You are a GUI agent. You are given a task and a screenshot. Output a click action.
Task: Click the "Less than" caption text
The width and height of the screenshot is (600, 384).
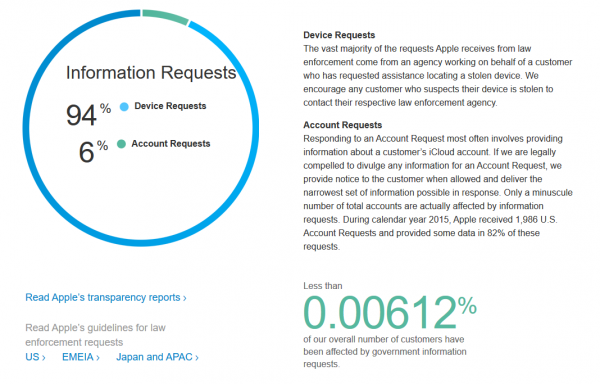(323, 286)
